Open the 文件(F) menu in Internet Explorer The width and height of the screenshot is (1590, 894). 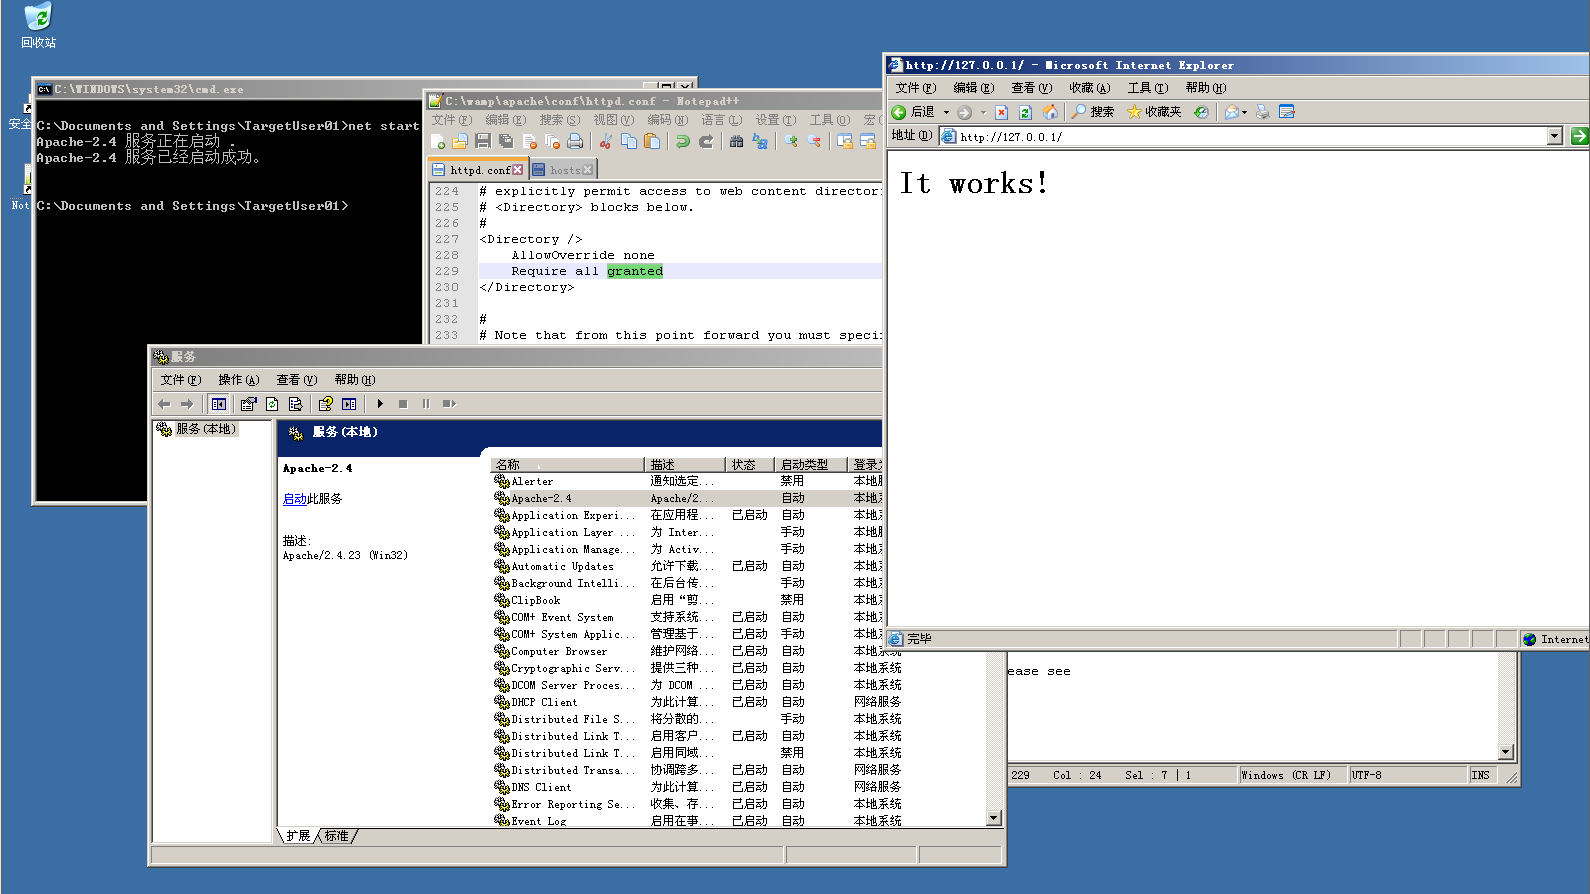coord(916,88)
